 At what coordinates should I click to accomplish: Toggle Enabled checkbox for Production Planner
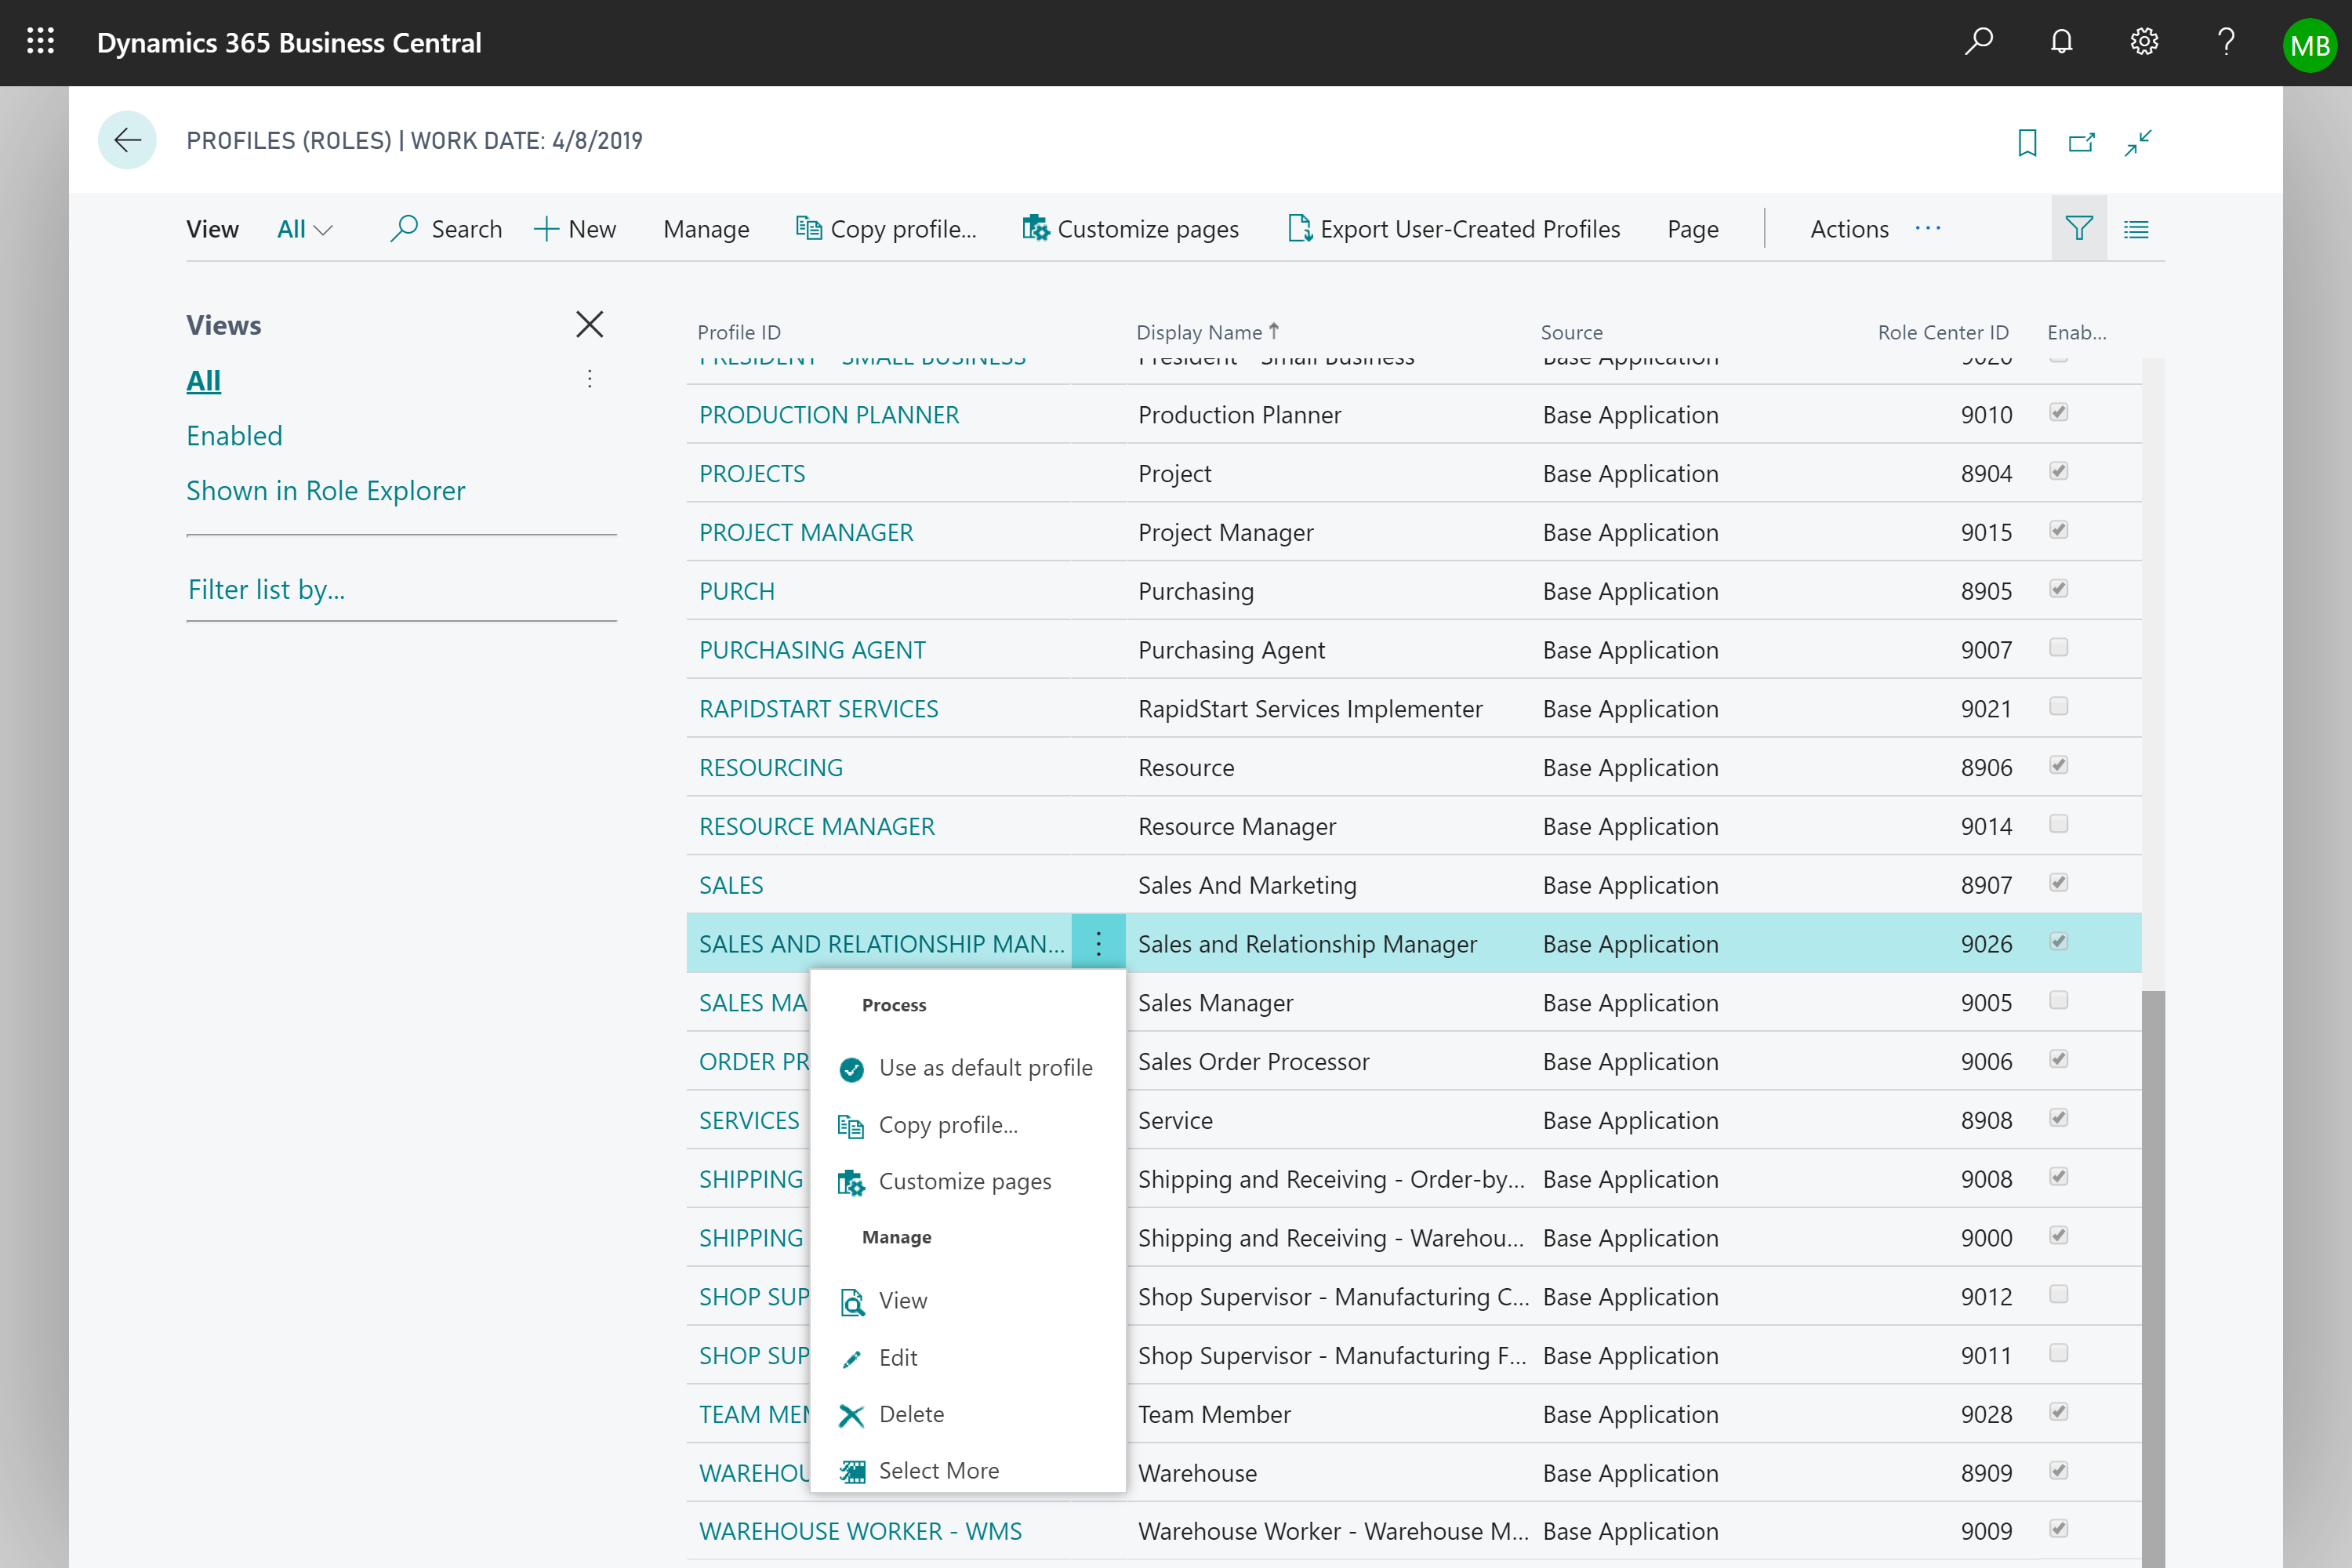click(x=2058, y=412)
